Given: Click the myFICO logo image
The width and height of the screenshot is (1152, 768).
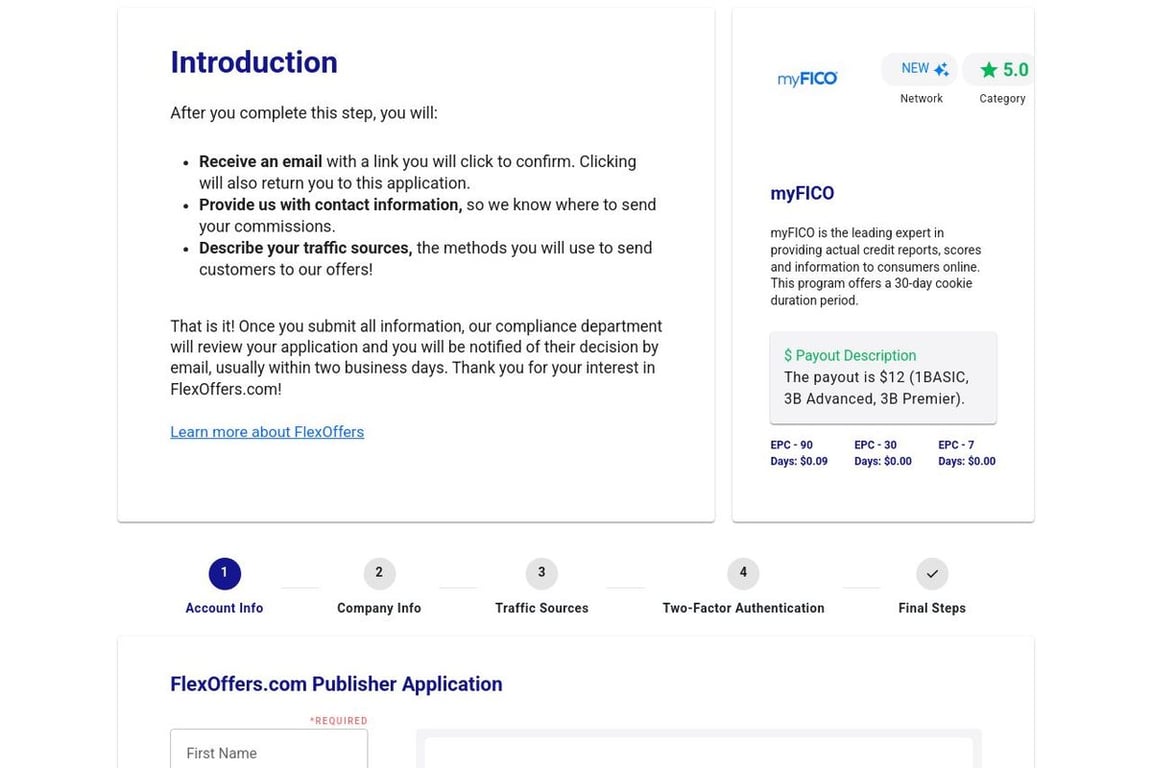Looking at the screenshot, I should tap(807, 79).
